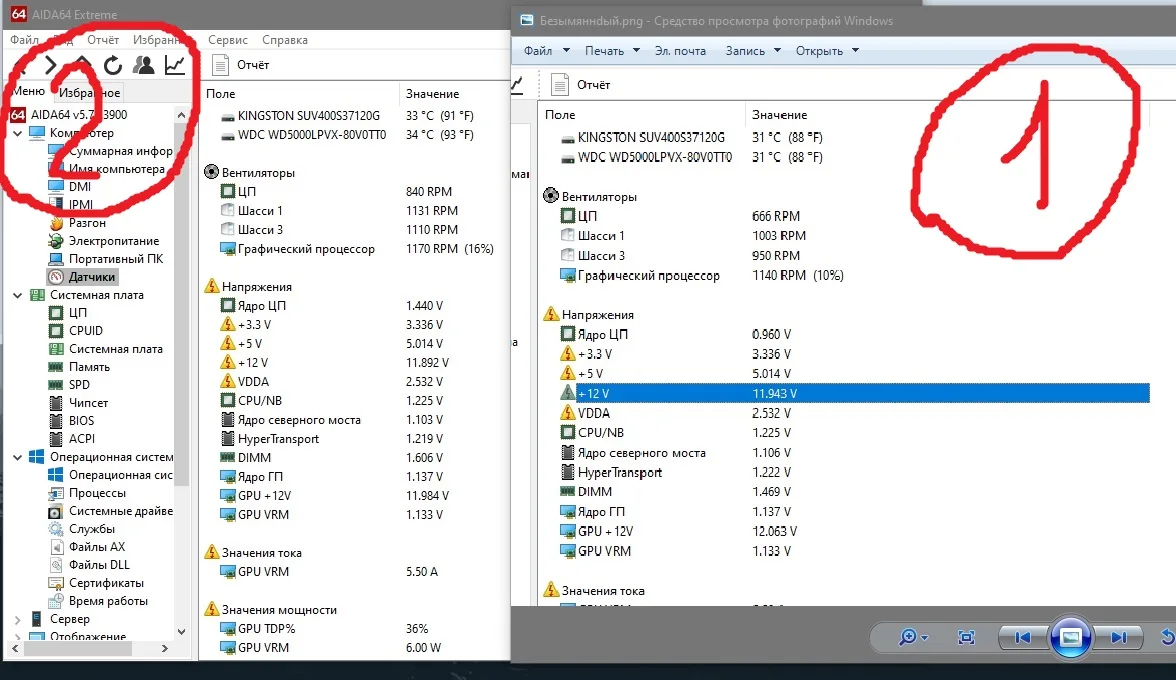Go to next photo in Photo Viewer
Screen dimensions: 1176x680
(1118, 637)
